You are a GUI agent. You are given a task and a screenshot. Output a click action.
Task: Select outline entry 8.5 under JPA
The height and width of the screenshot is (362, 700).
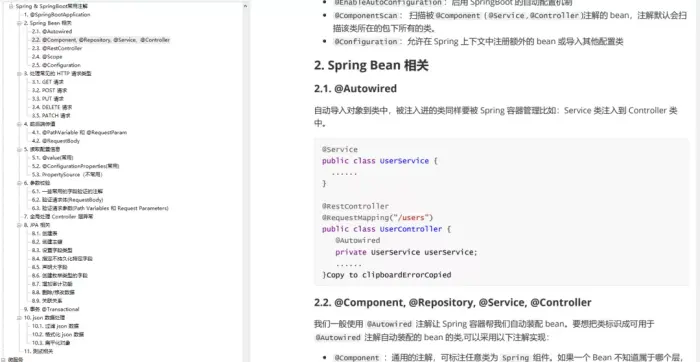[x=50, y=267]
